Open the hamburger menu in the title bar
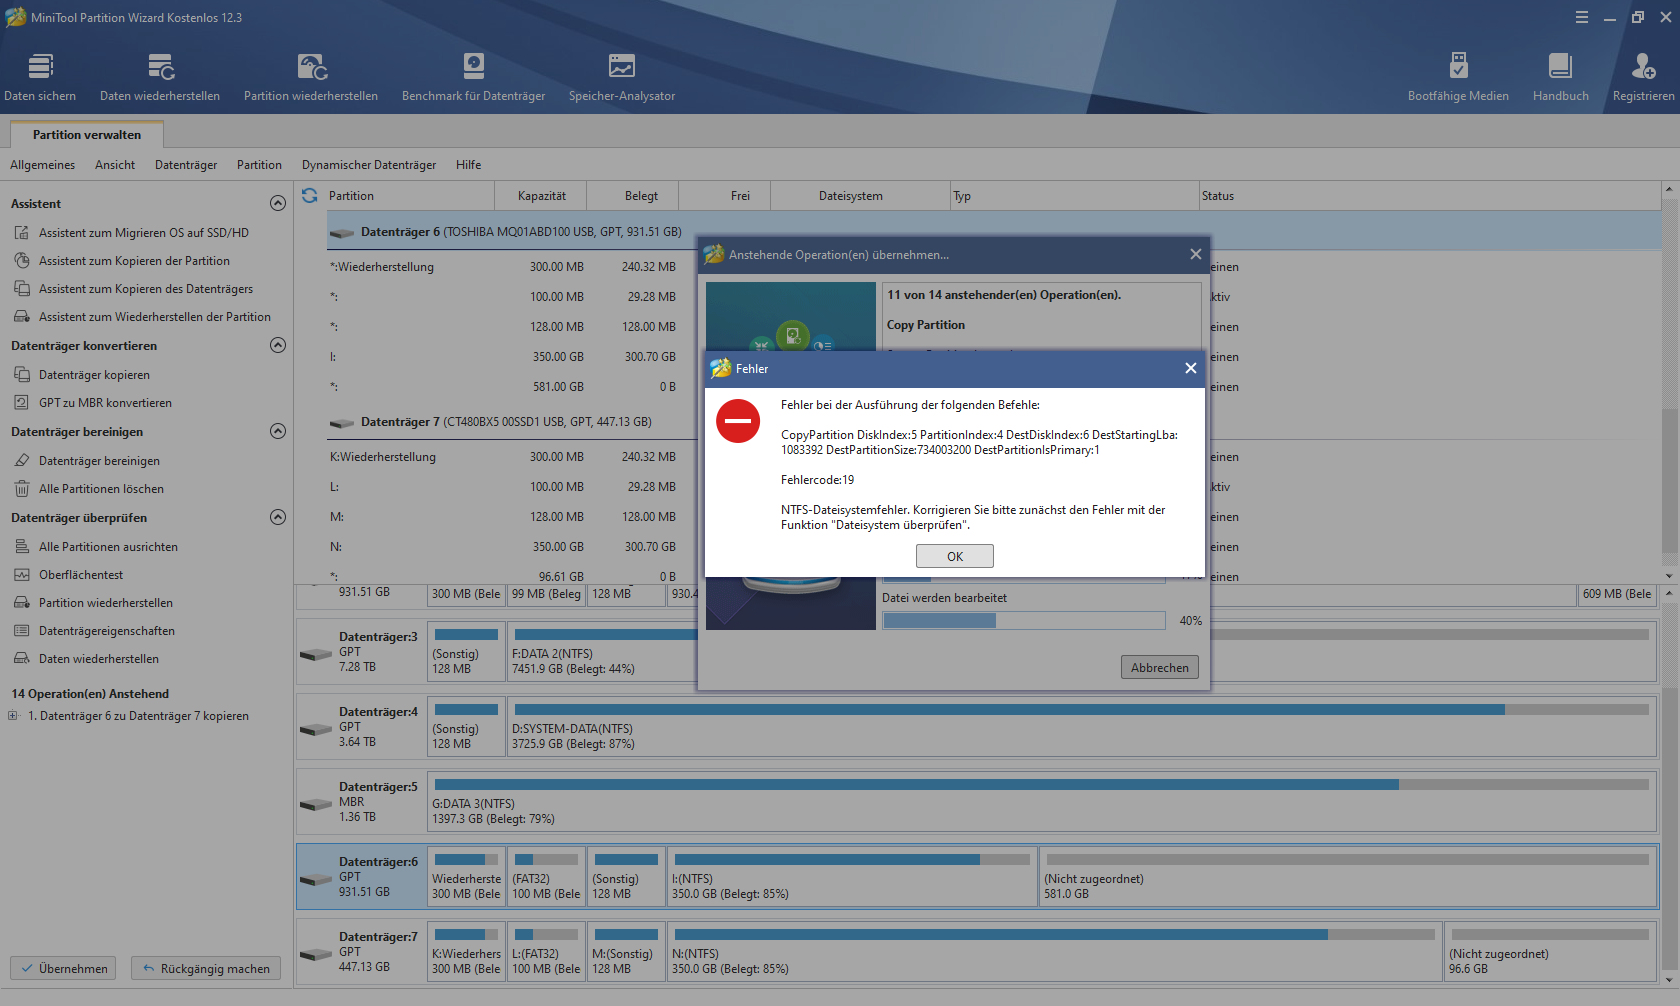This screenshot has width=1680, height=1006. (x=1582, y=17)
